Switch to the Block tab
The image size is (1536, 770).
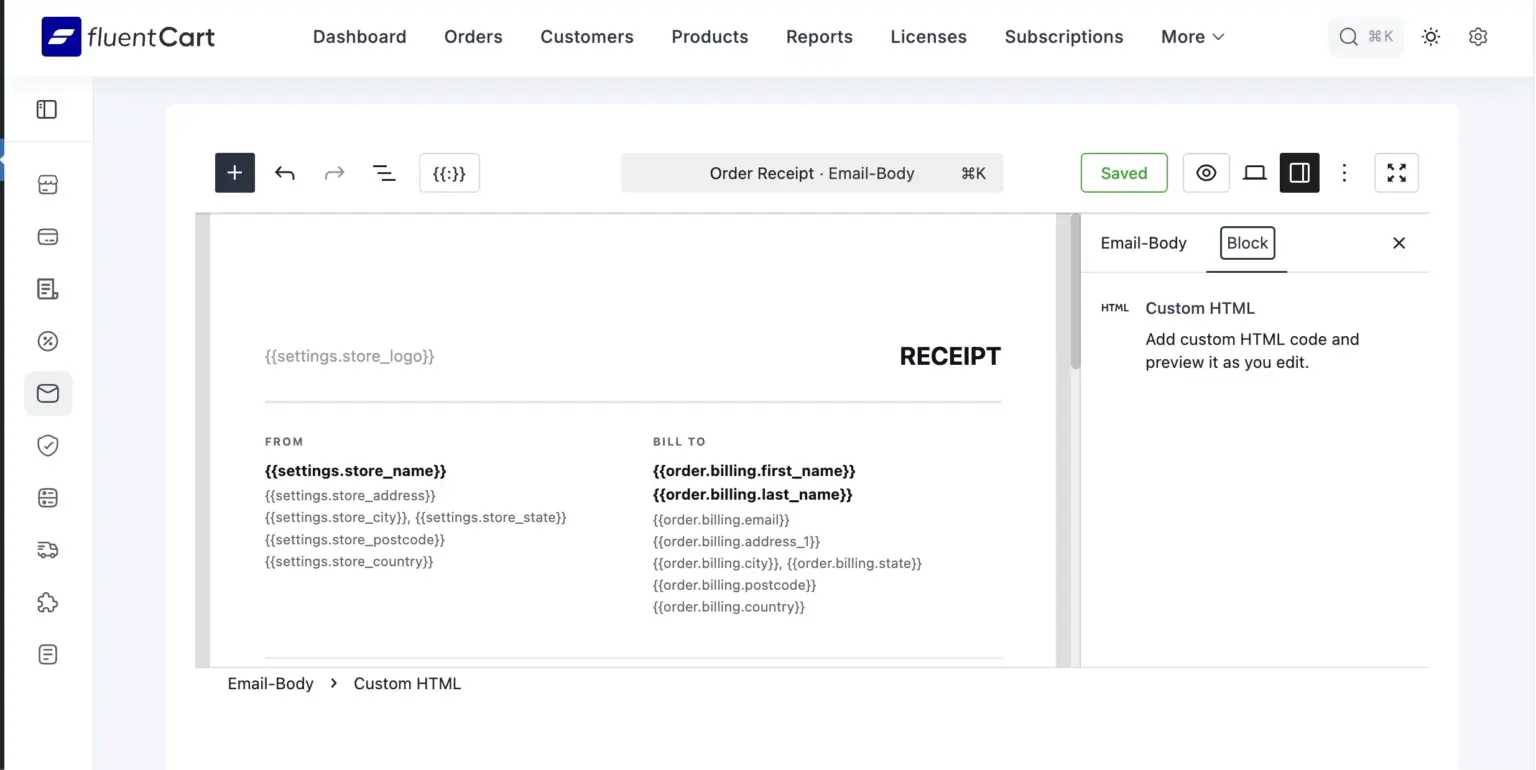click(x=1246, y=243)
